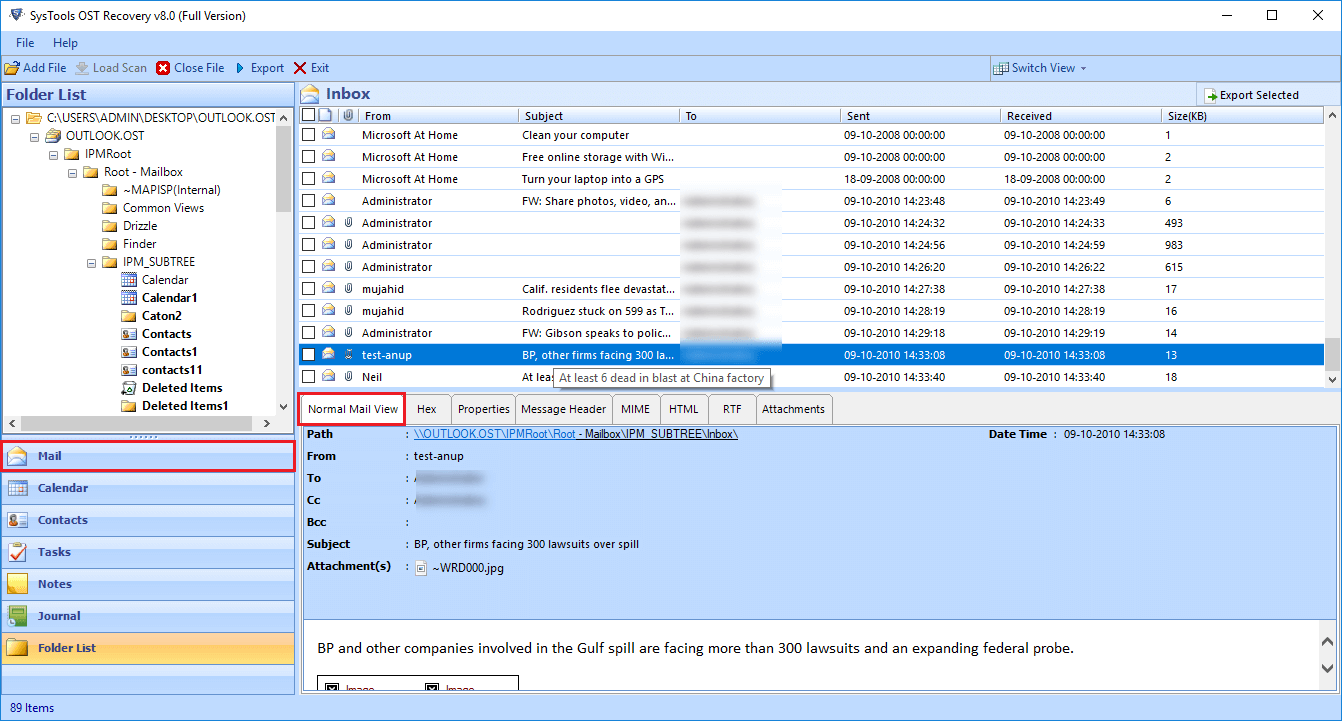Image resolution: width=1342 pixels, height=721 pixels.
Task: Click the Calendar1 folder icon in tree
Action: tap(128, 298)
